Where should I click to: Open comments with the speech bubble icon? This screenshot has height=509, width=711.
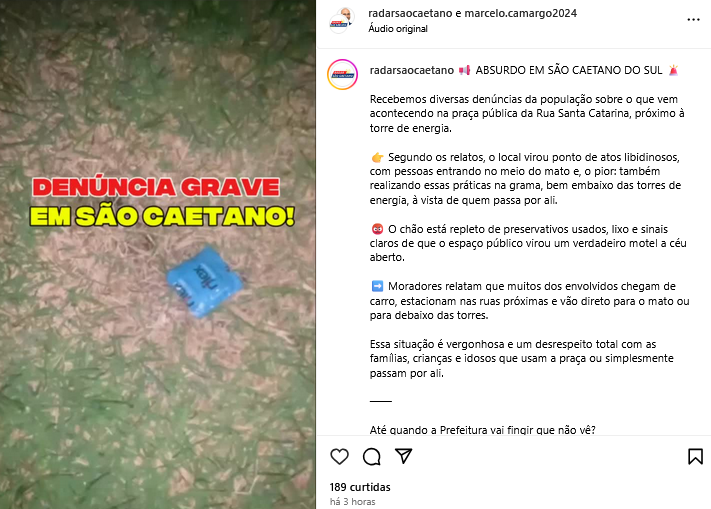(371, 456)
